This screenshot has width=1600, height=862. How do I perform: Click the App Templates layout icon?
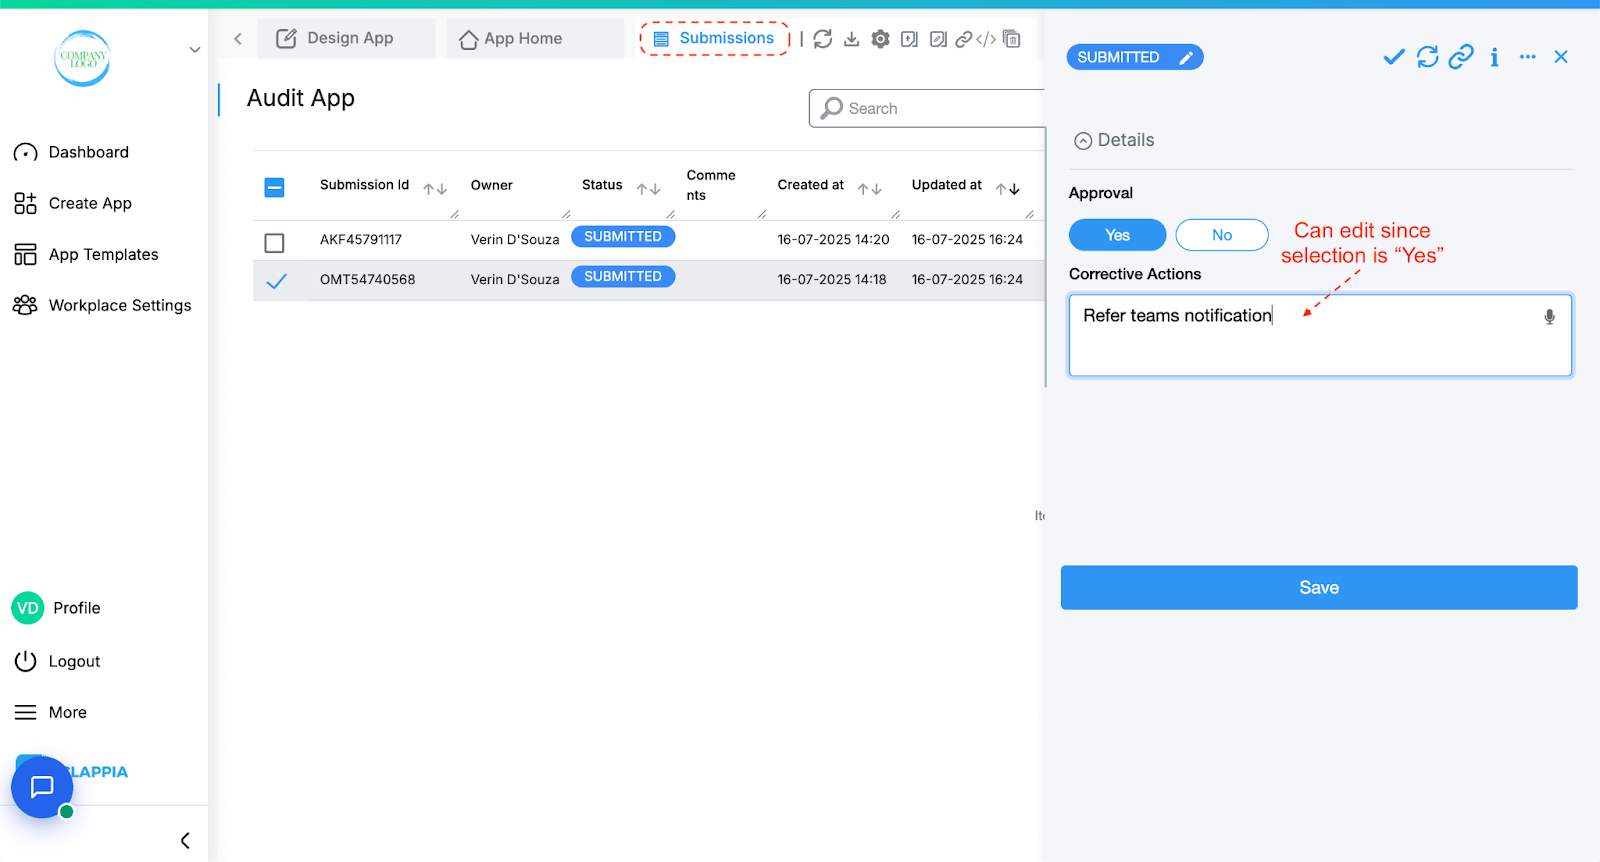click(25, 255)
